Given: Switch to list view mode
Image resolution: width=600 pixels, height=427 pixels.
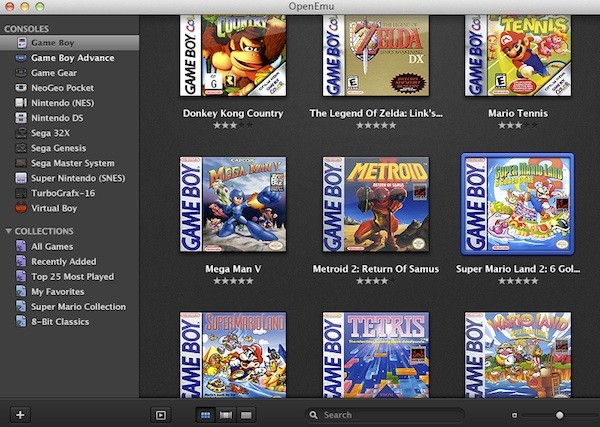Looking at the screenshot, I should tap(246, 415).
